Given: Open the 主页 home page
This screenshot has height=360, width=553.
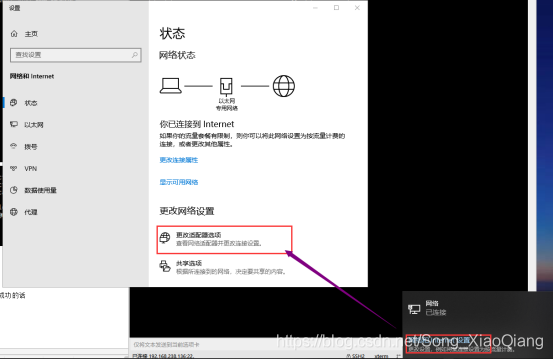Looking at the screenshot, I should tap(31, 34).
